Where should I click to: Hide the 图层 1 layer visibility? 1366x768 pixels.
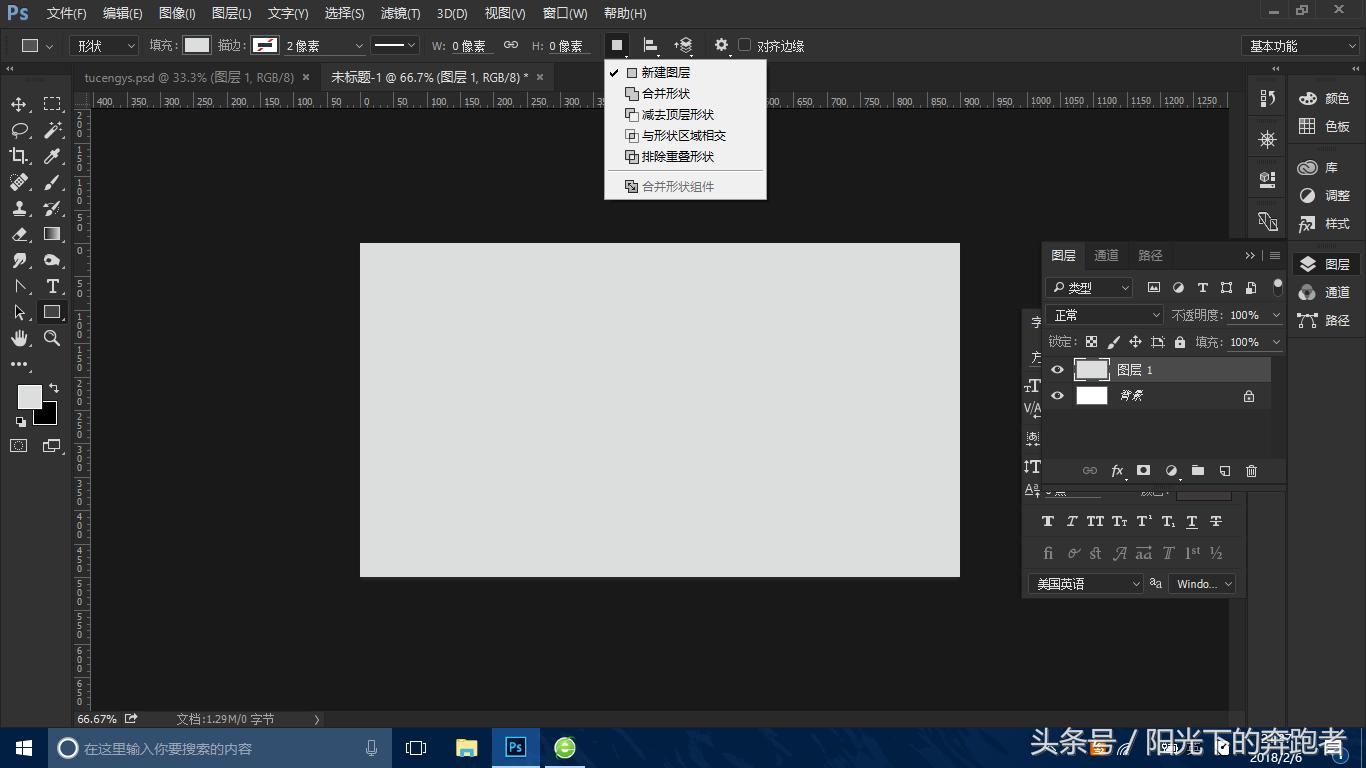pos(1057,370)
